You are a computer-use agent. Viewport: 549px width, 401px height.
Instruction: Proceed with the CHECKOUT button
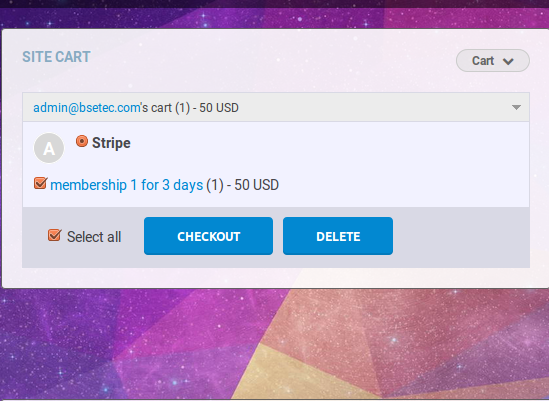(x=208, y=236)
